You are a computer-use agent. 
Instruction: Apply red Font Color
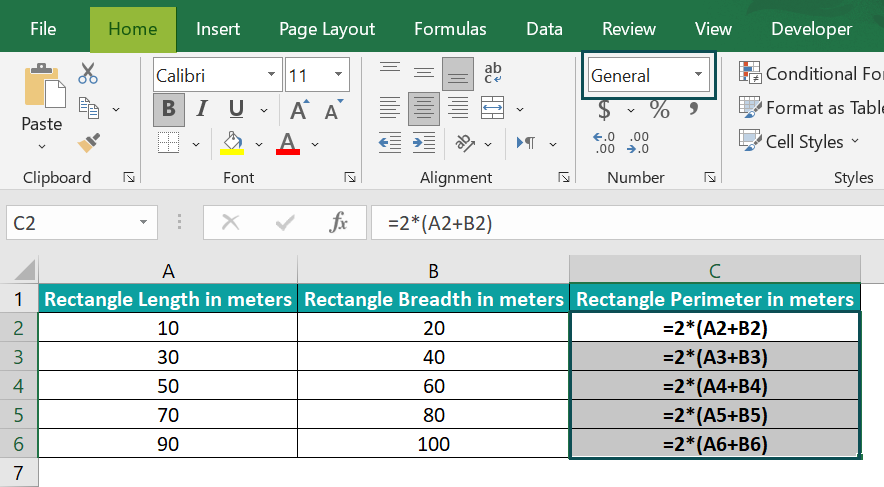(288, 143)
